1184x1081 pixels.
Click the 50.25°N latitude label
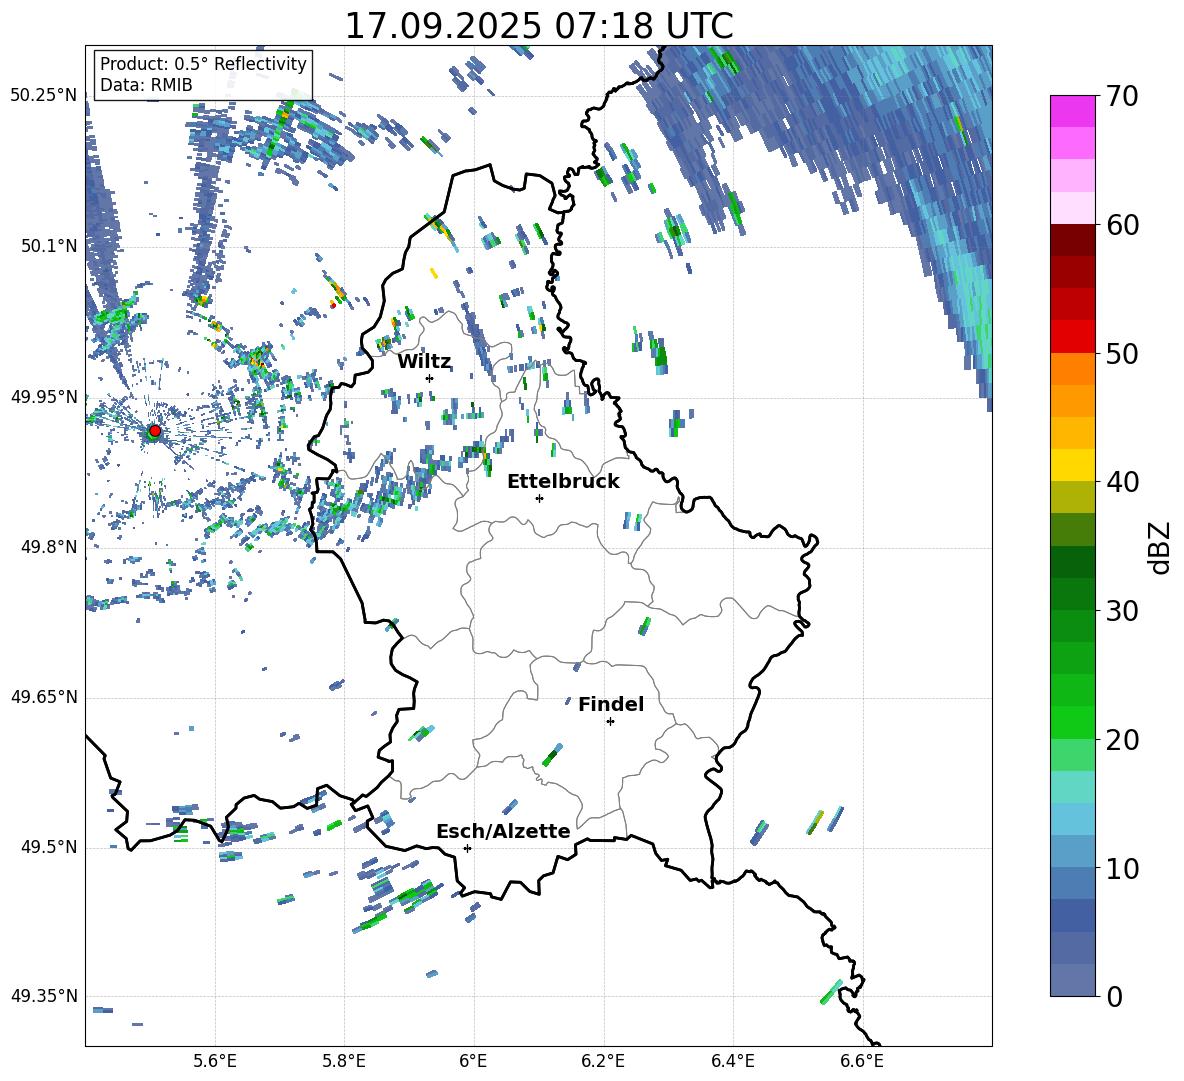pyautogui.click(x=44, y=95)
